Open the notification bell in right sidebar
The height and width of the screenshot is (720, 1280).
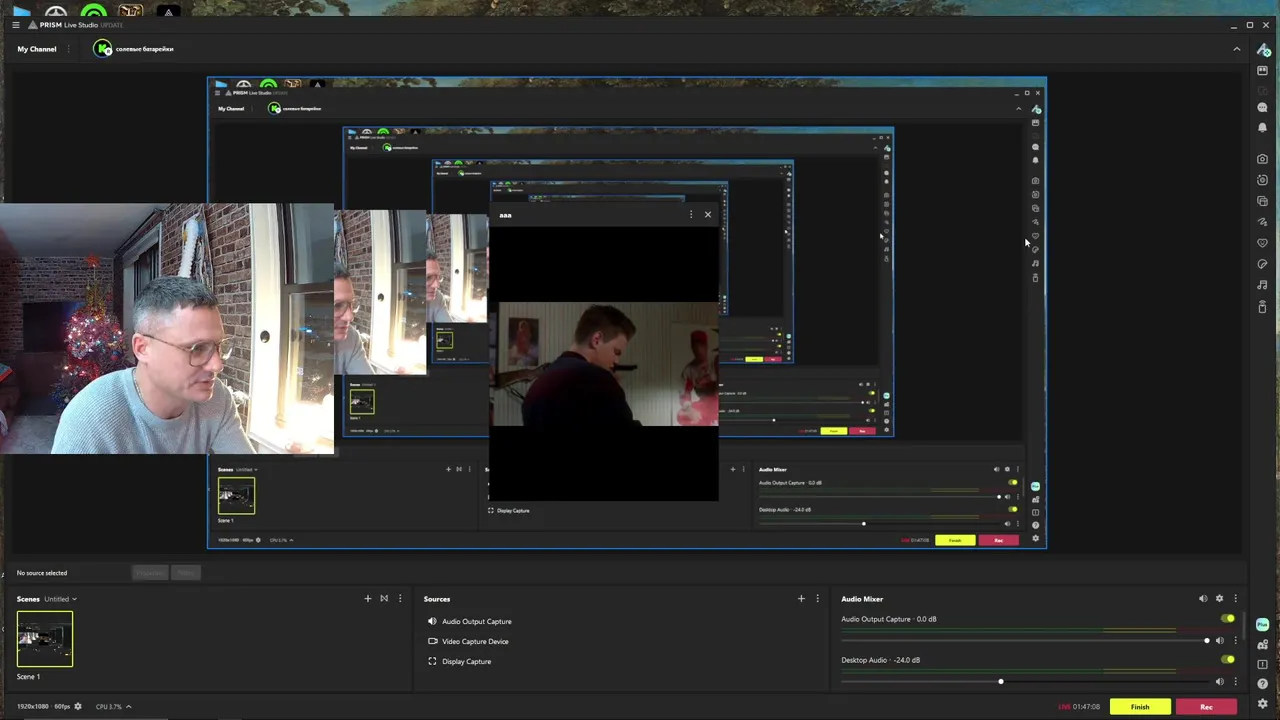pyautogui.click(x=1262, y=127)
